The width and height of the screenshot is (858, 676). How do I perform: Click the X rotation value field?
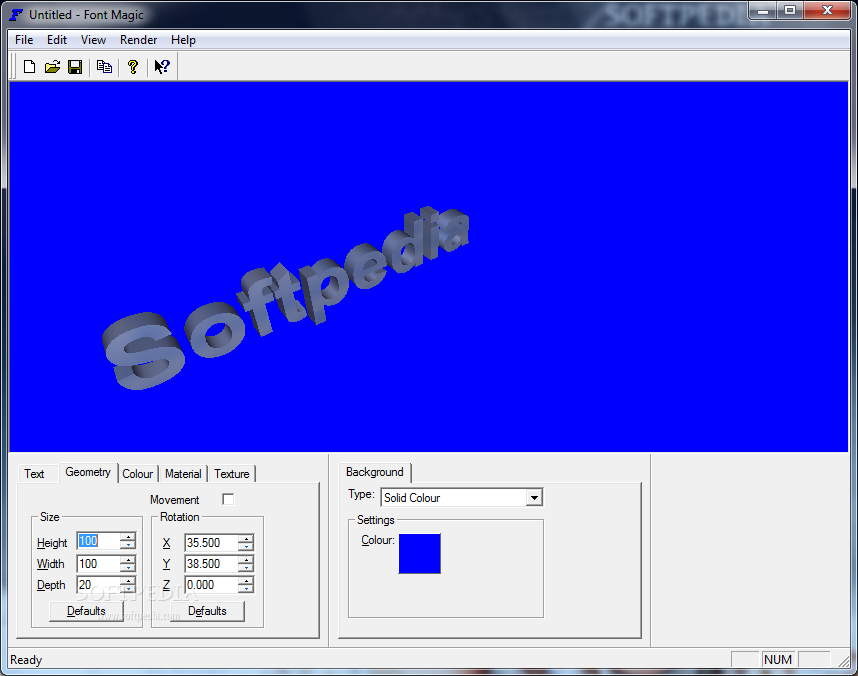point(211,542)
